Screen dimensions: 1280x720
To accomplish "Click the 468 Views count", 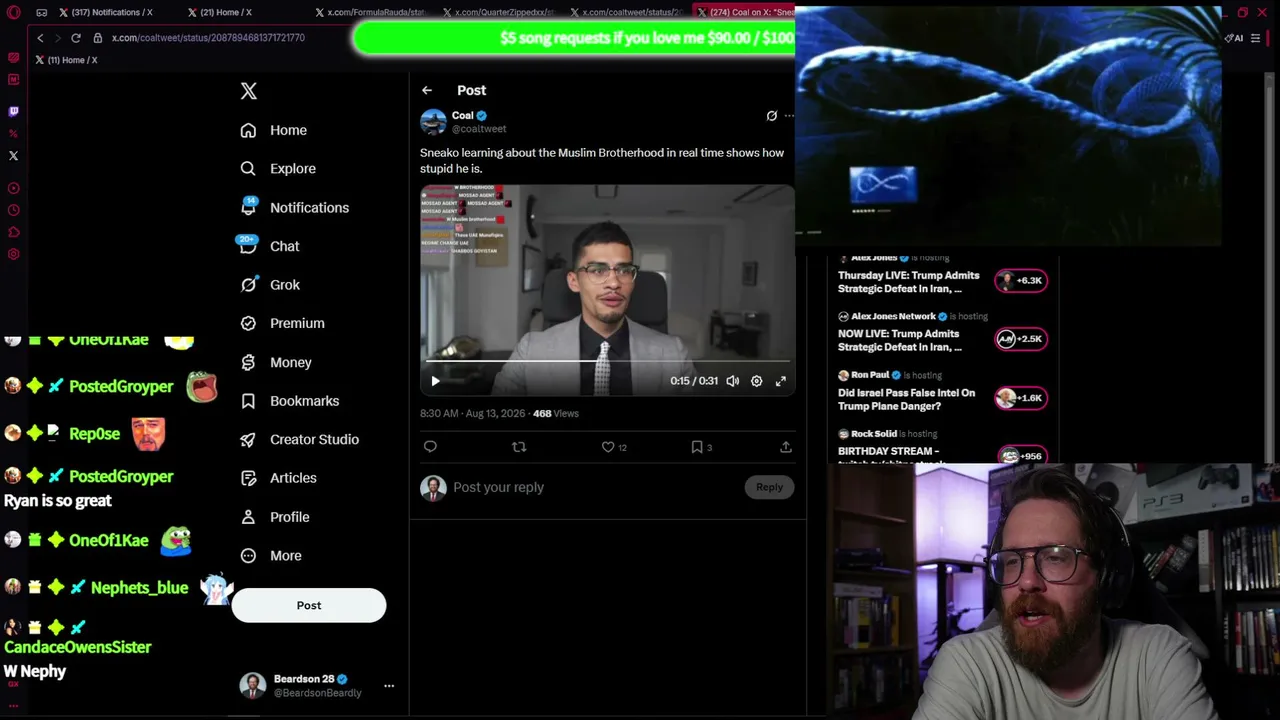I will tap(556, 413).
